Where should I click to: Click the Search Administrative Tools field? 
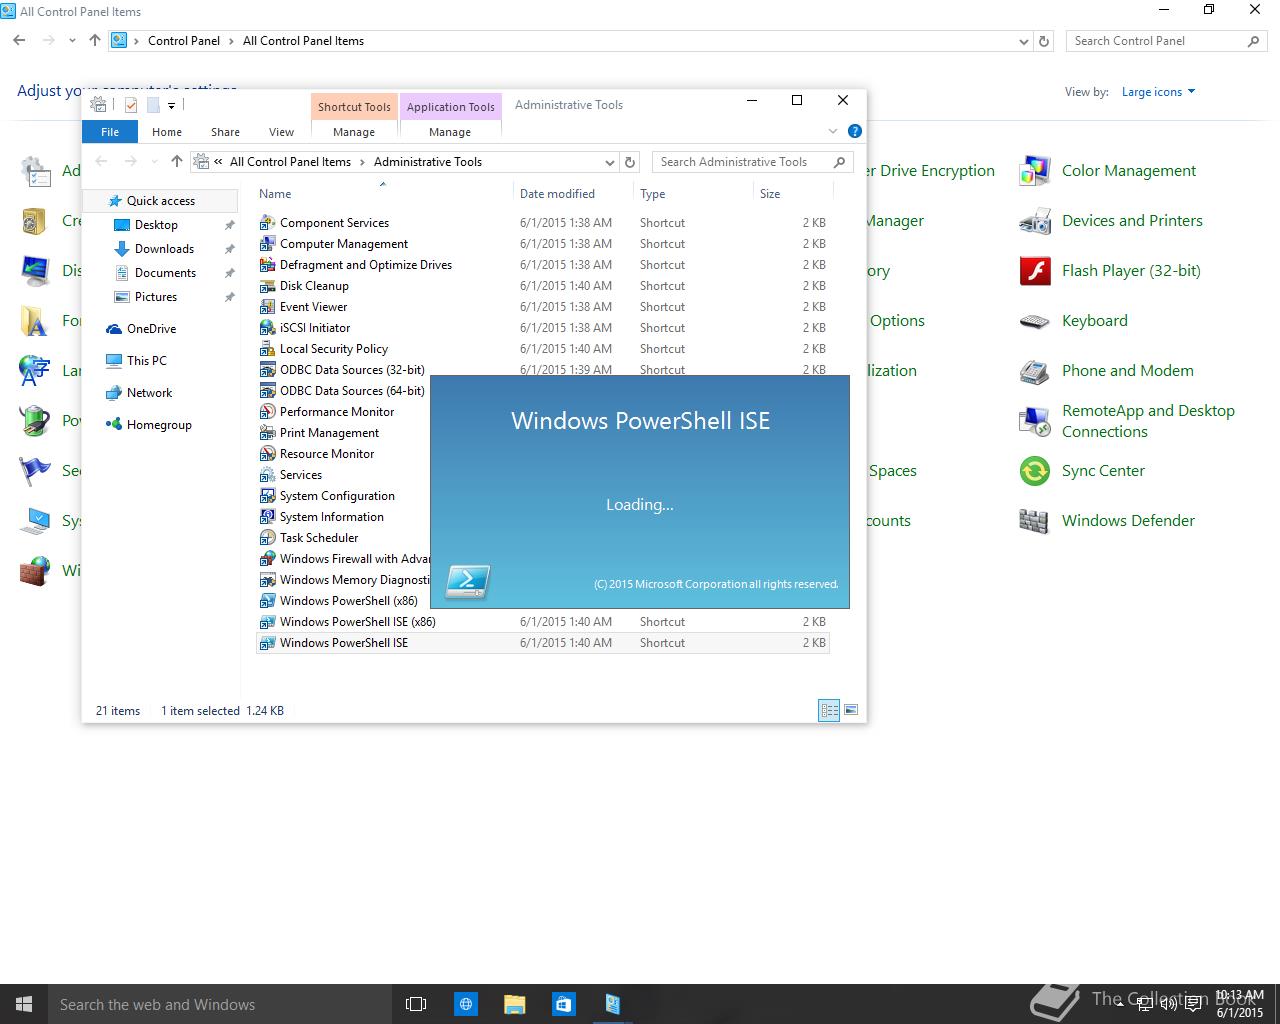[x=752, y=162]
